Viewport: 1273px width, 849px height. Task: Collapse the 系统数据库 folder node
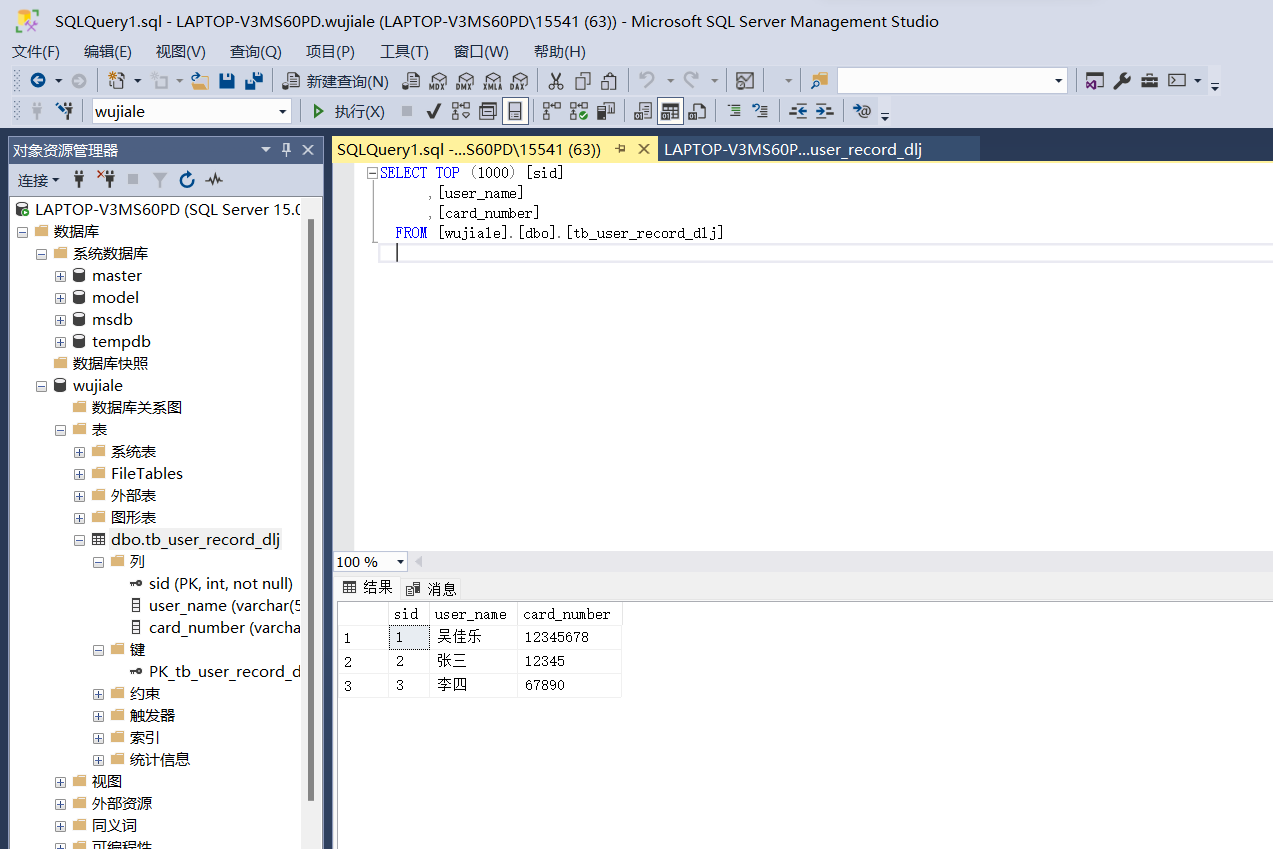coord(42,254)
